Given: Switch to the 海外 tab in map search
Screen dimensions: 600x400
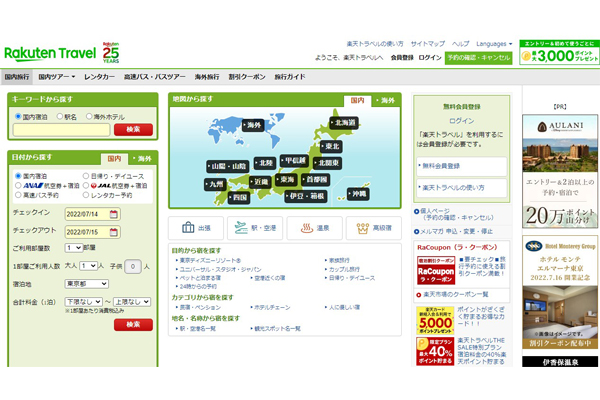Looking at the screenshot, I should (x=385, y=100).
